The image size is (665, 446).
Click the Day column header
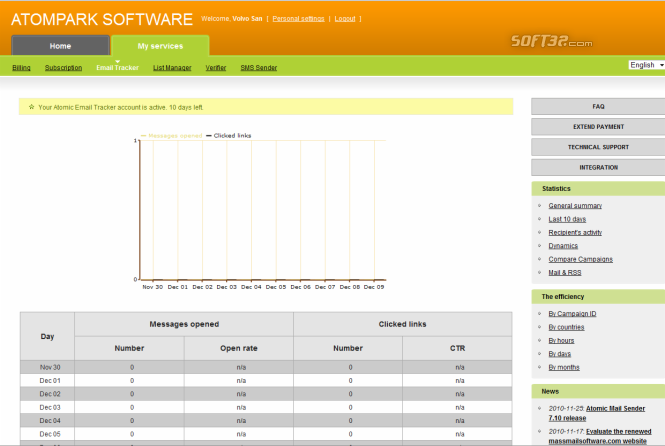tap(48, 336)
